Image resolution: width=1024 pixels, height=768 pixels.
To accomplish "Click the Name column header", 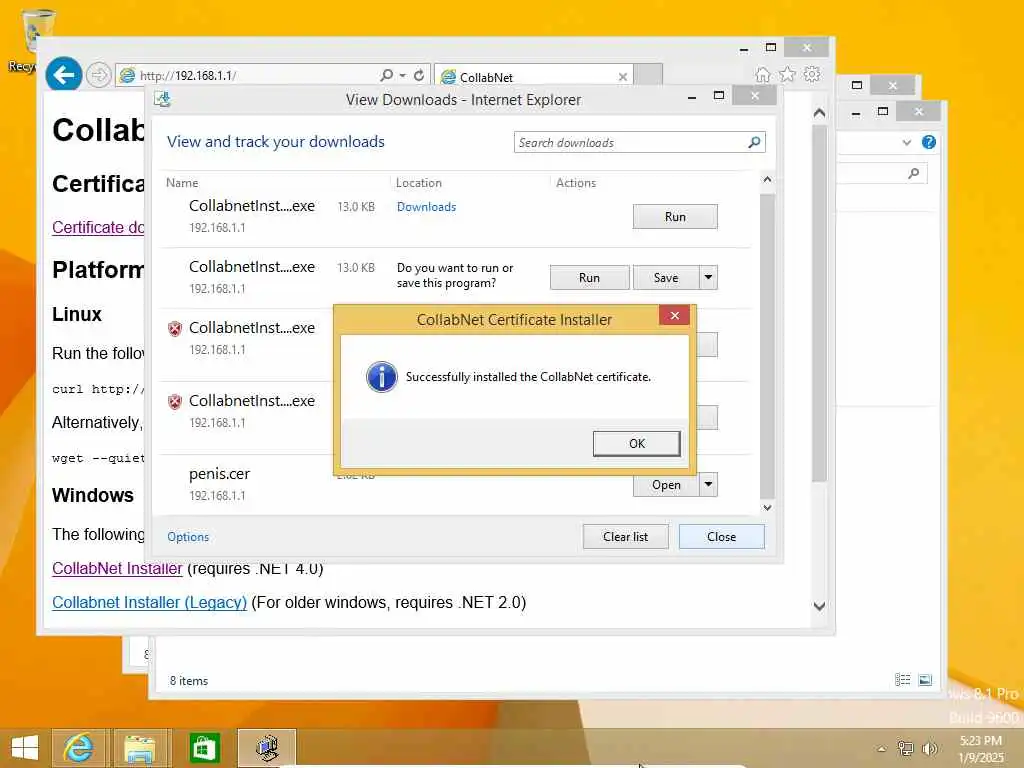I will tap(182, 183).
